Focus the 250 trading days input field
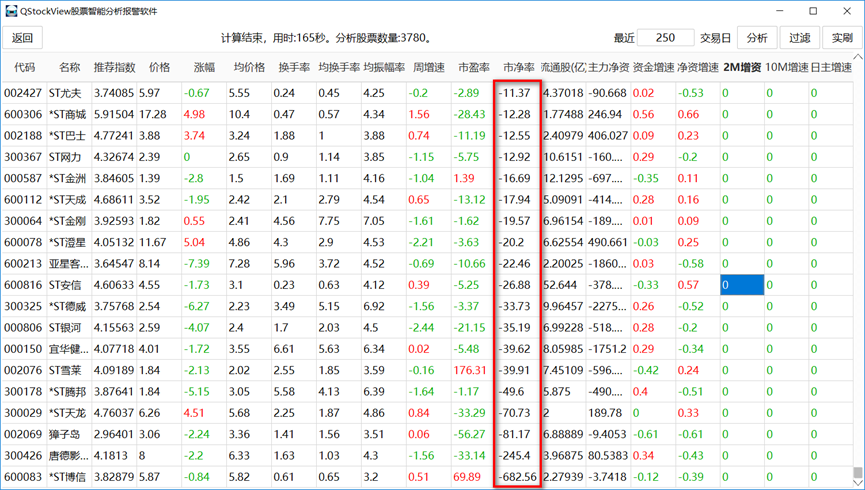 click(665, 38)
